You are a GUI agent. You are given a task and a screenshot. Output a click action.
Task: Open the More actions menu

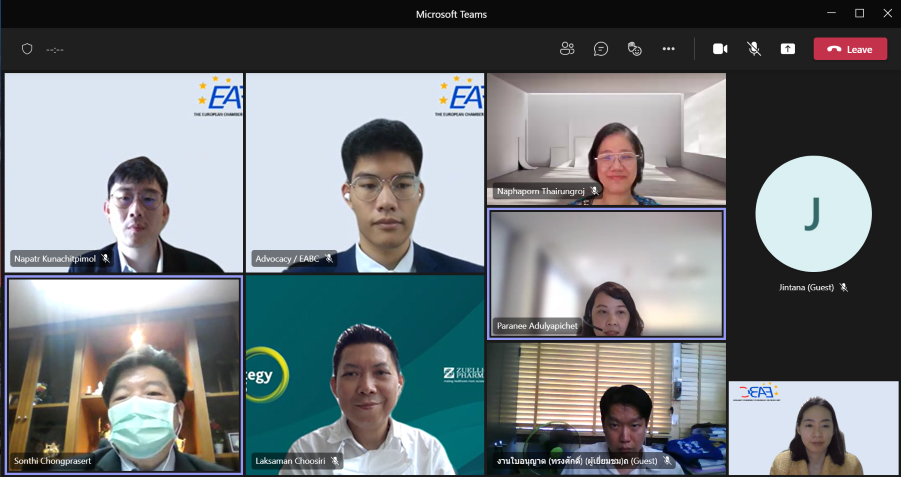(x=668, y=49)
